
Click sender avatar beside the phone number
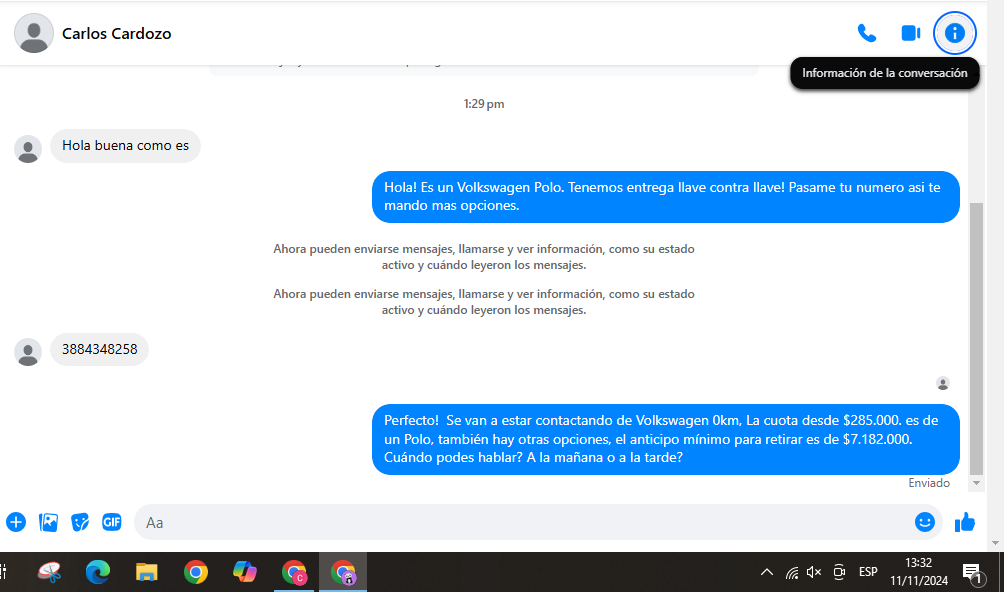coord(28,352)
